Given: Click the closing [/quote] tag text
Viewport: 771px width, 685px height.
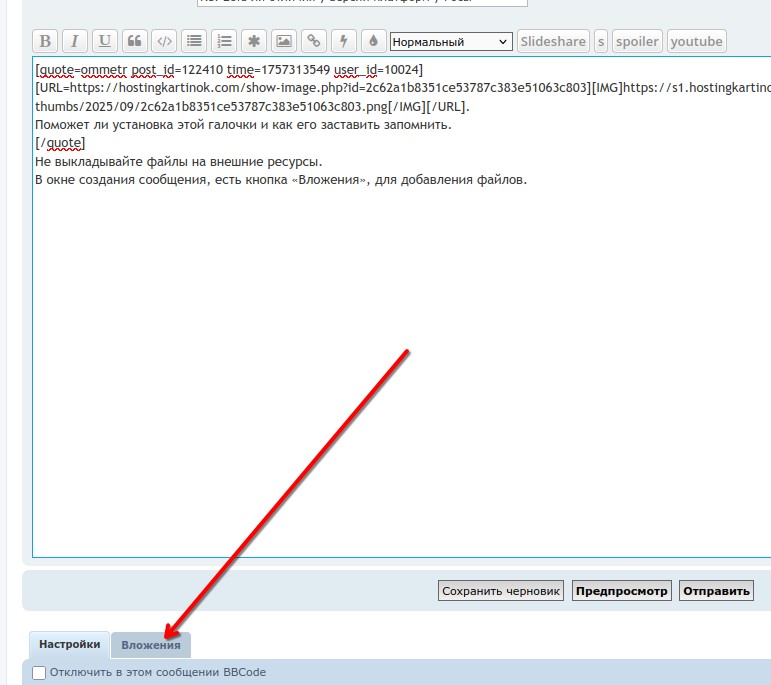Looking at the screenshot, I should (60, 143).
